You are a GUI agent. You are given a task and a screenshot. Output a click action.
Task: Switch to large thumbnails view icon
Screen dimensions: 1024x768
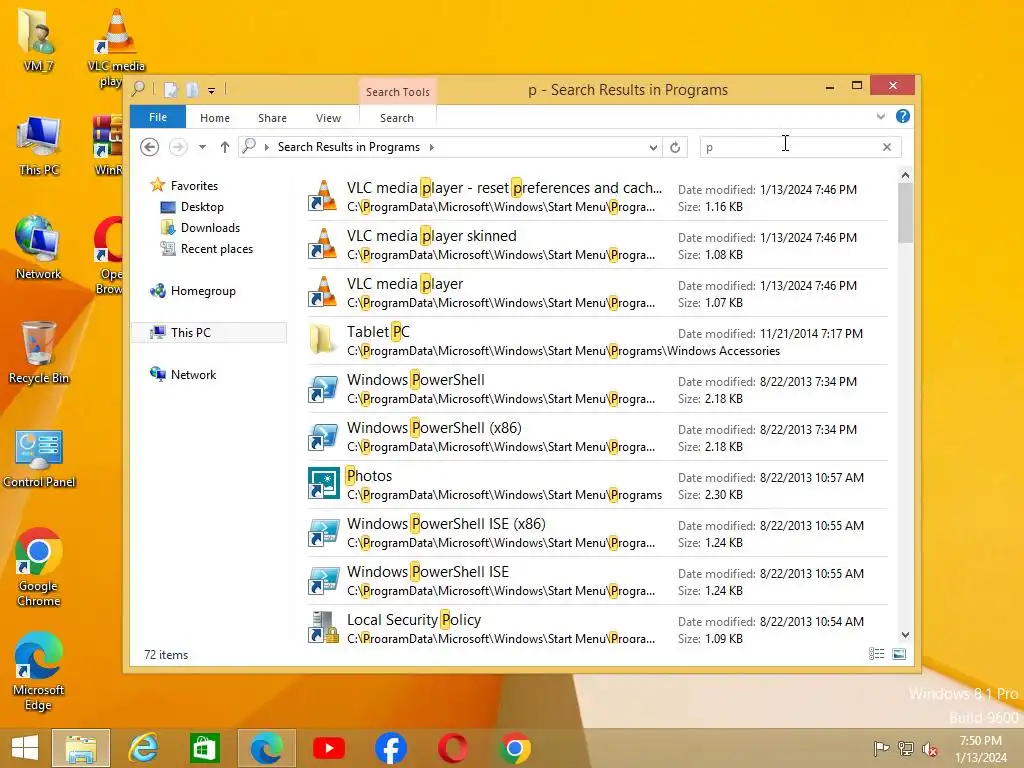[899, 654]
